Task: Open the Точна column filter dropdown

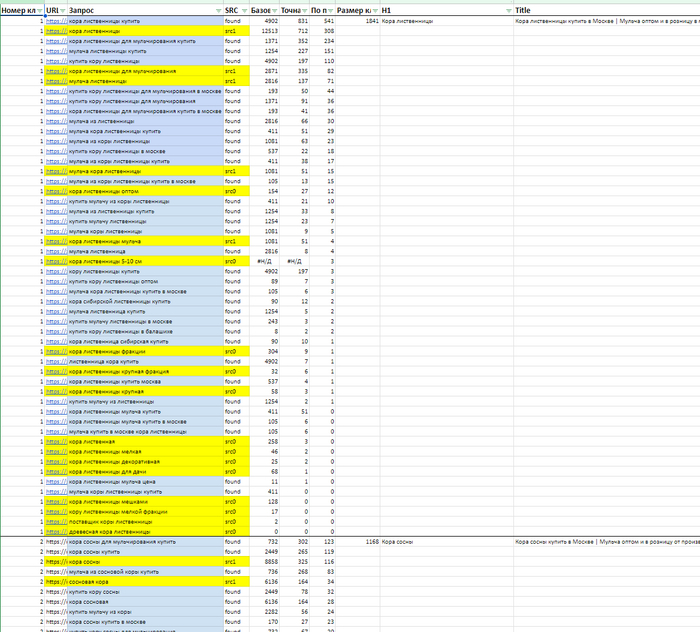Action: [x=304, y=10]
